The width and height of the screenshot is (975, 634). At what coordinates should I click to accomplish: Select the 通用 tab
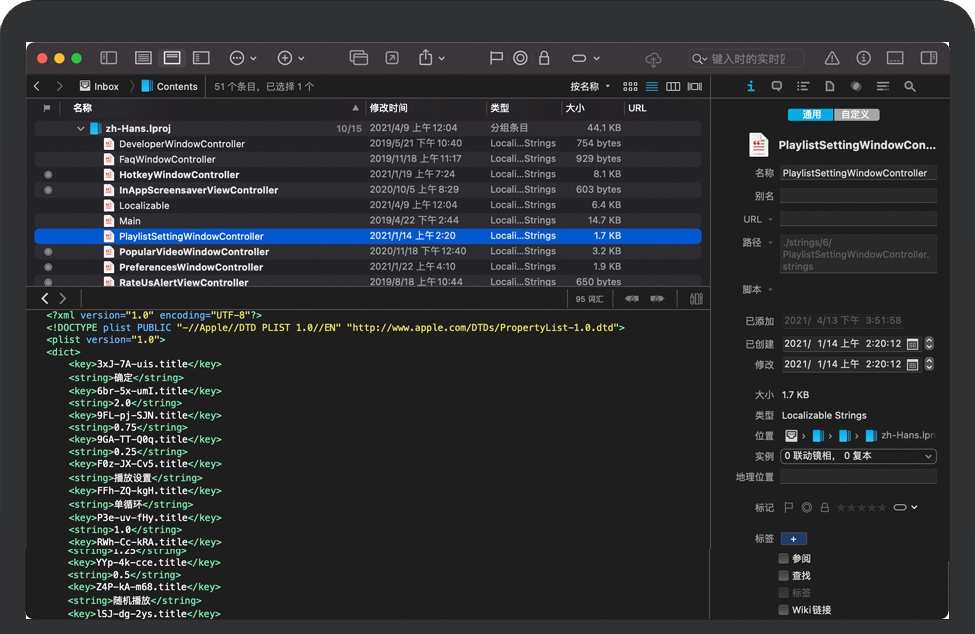click(811, 115)
